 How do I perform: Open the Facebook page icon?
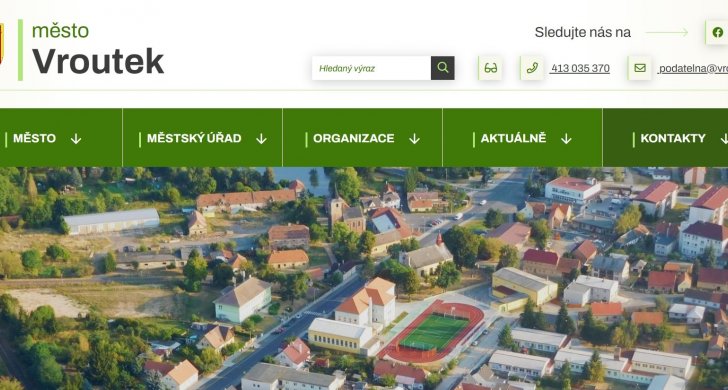[717, 32]
